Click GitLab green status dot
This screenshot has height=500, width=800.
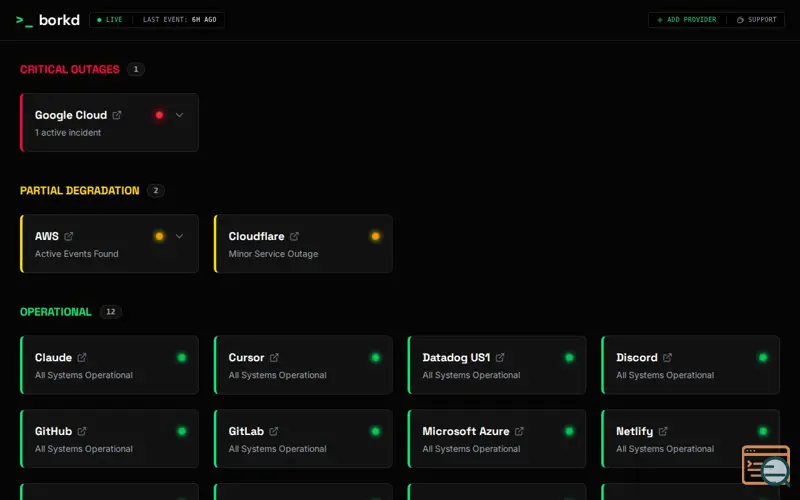[x=376, y=431]
